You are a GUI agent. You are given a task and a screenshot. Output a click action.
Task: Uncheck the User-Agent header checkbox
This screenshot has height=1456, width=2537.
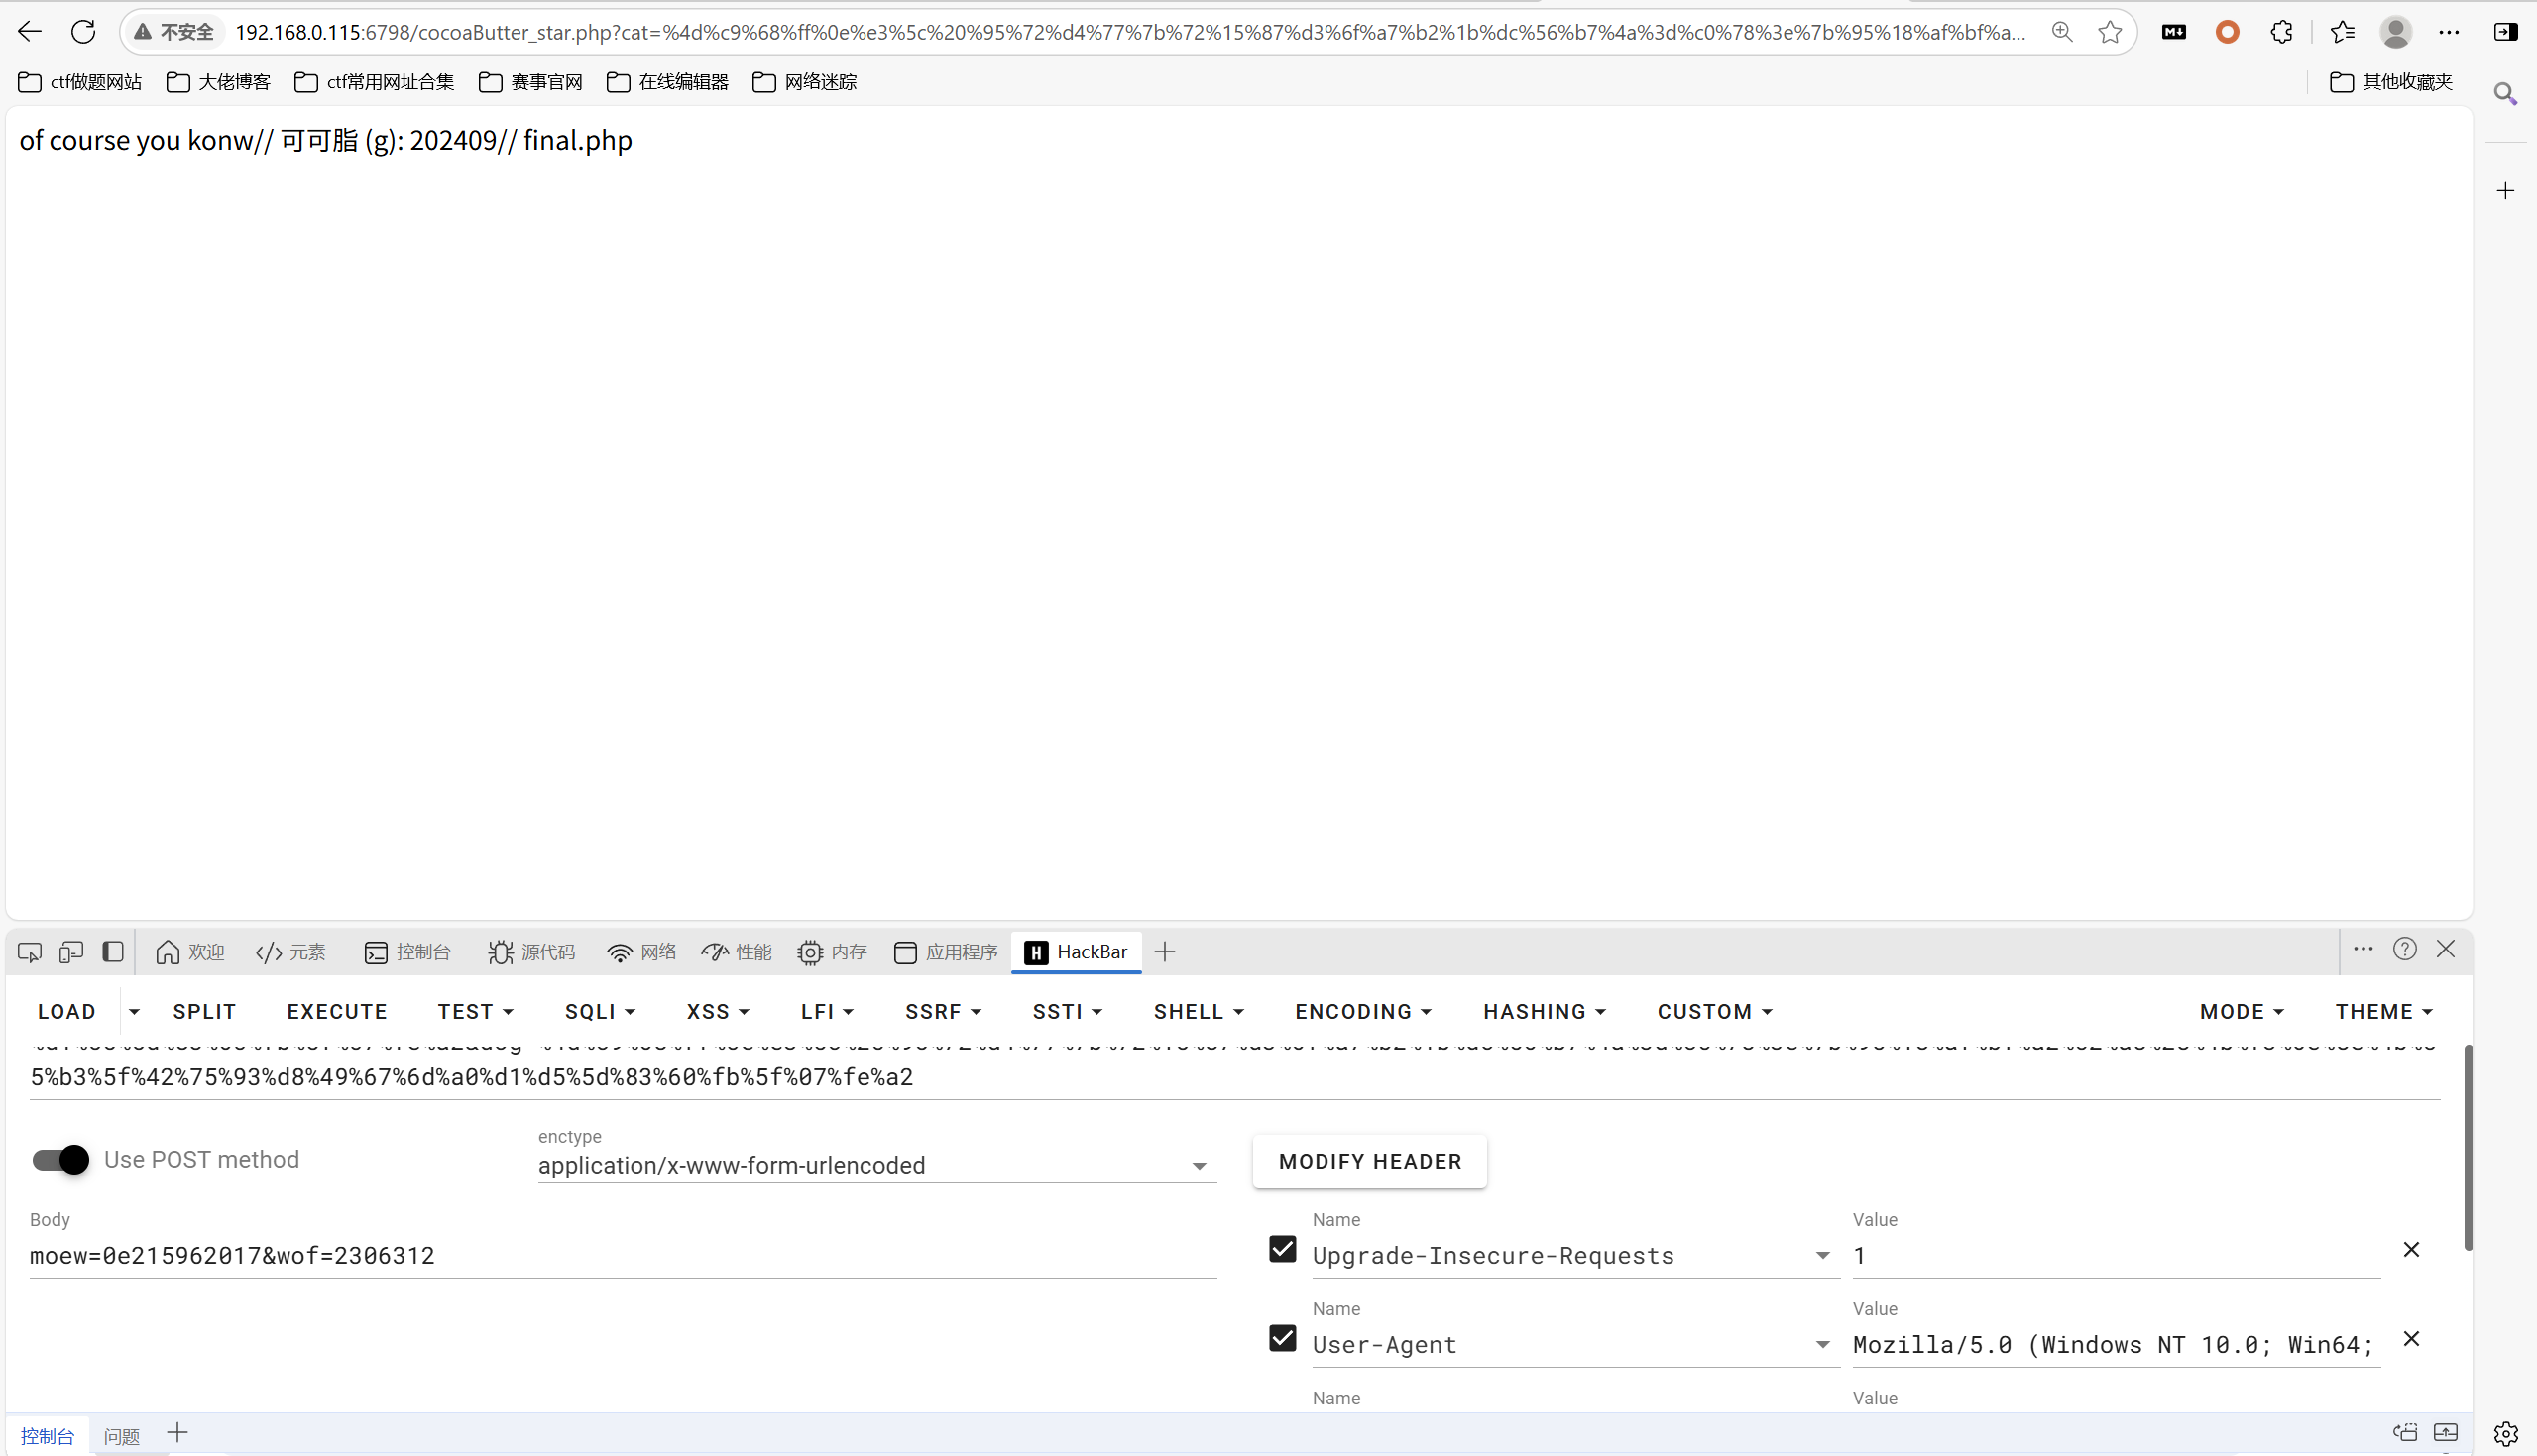click(x=1282, y=1338)
